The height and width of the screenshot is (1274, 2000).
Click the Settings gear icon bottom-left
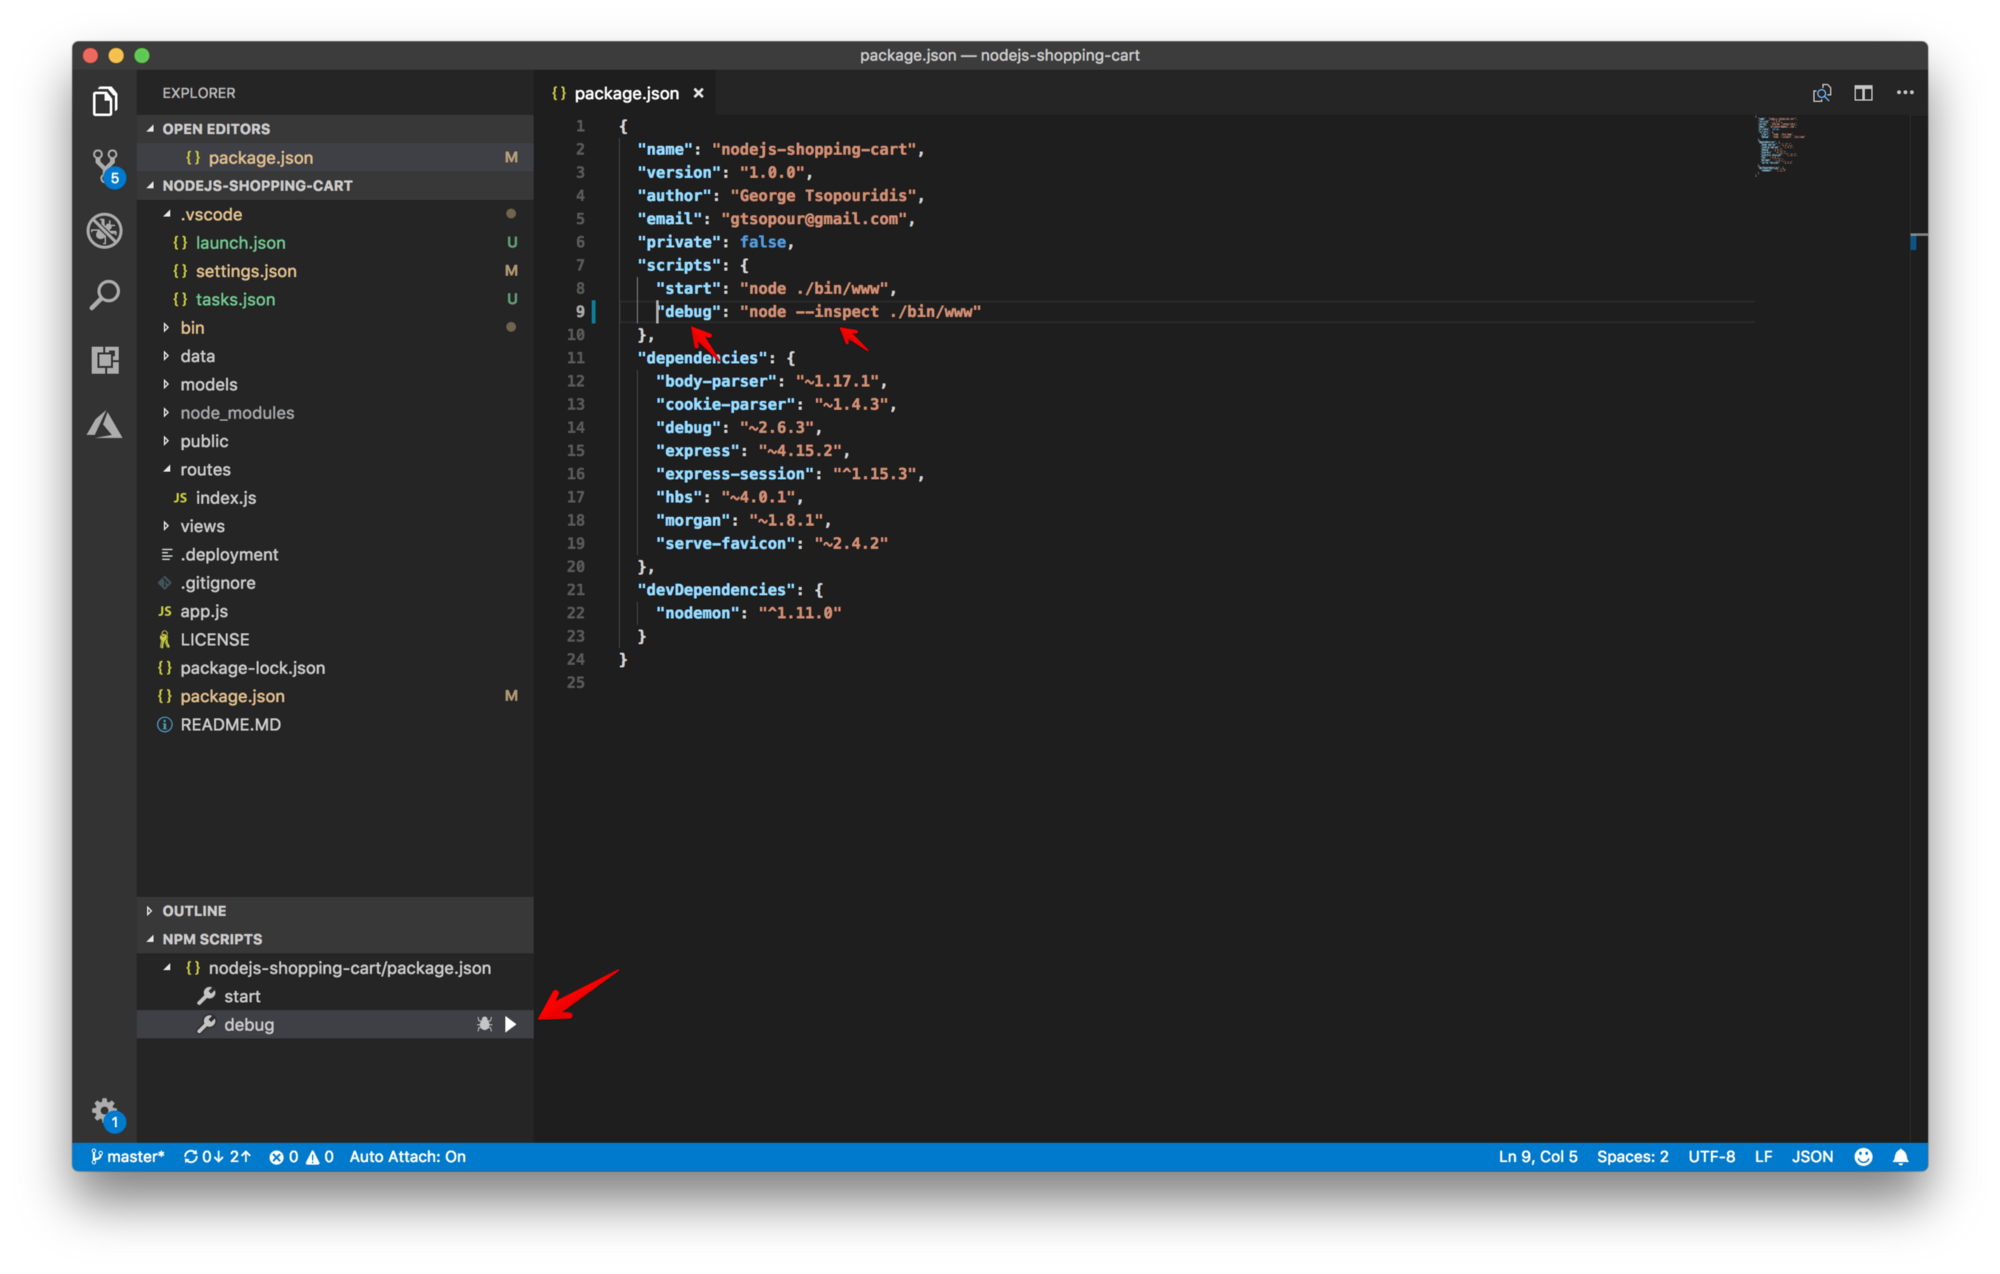tap(103, 1109)
